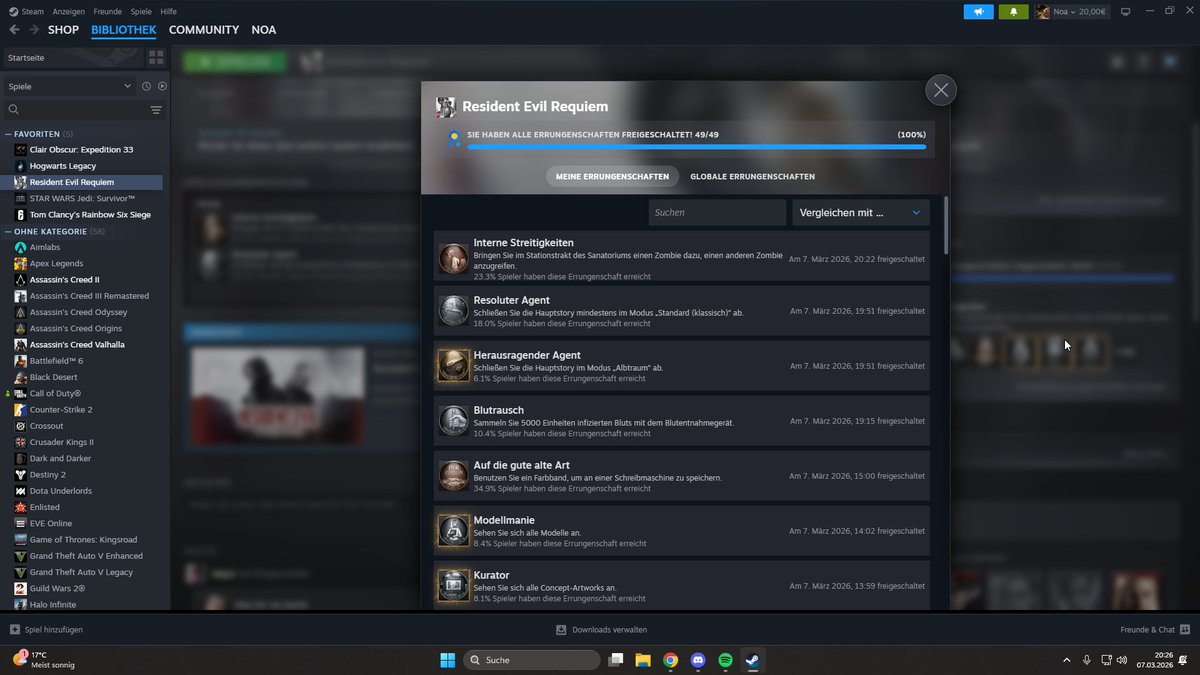This screenshot has height=675, width=1200.
Task: Open the Hilfe menu
Action: tap(169, 11)
